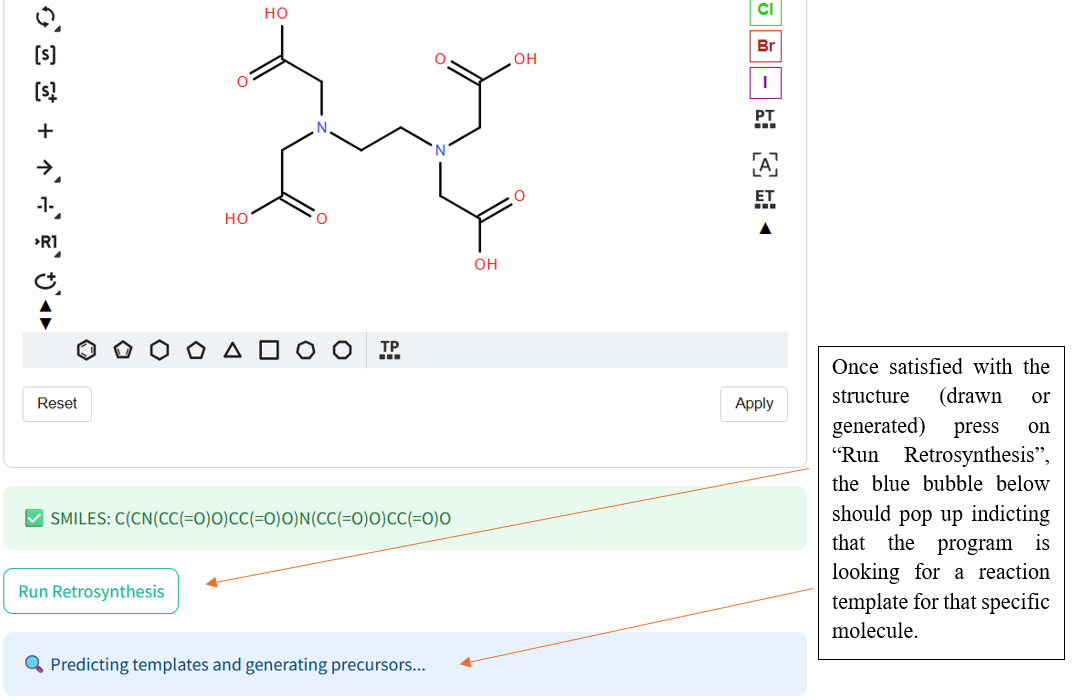The width and height of the screenshot is (1077, 700).
Task: Pick the Iodine atom button
Action: (765, 82)
